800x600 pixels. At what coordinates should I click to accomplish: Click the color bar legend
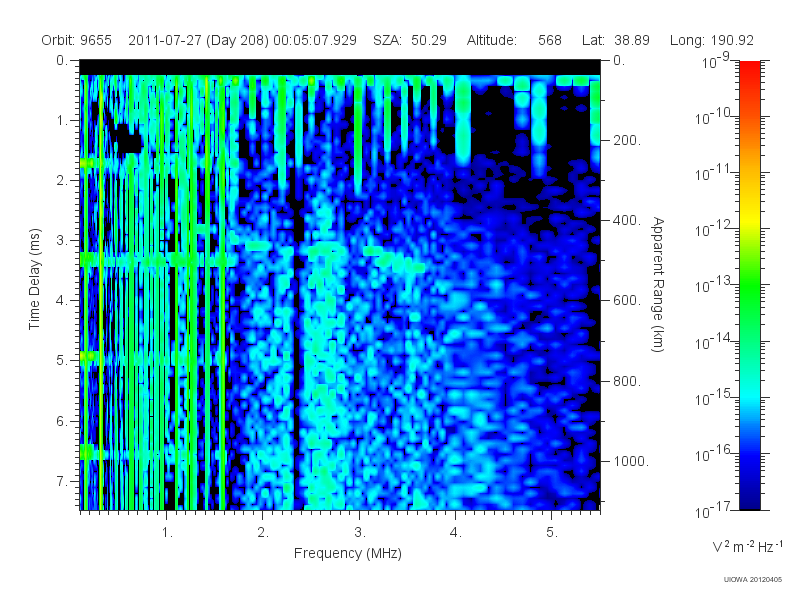click(749, 285)
